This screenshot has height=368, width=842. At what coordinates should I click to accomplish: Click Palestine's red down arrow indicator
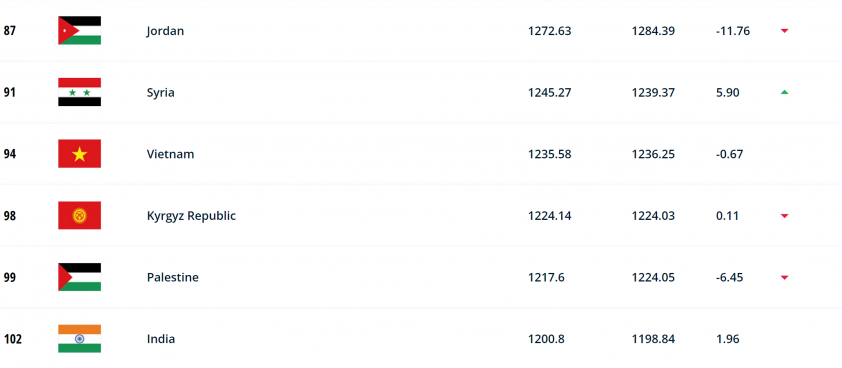click(785, 278)
